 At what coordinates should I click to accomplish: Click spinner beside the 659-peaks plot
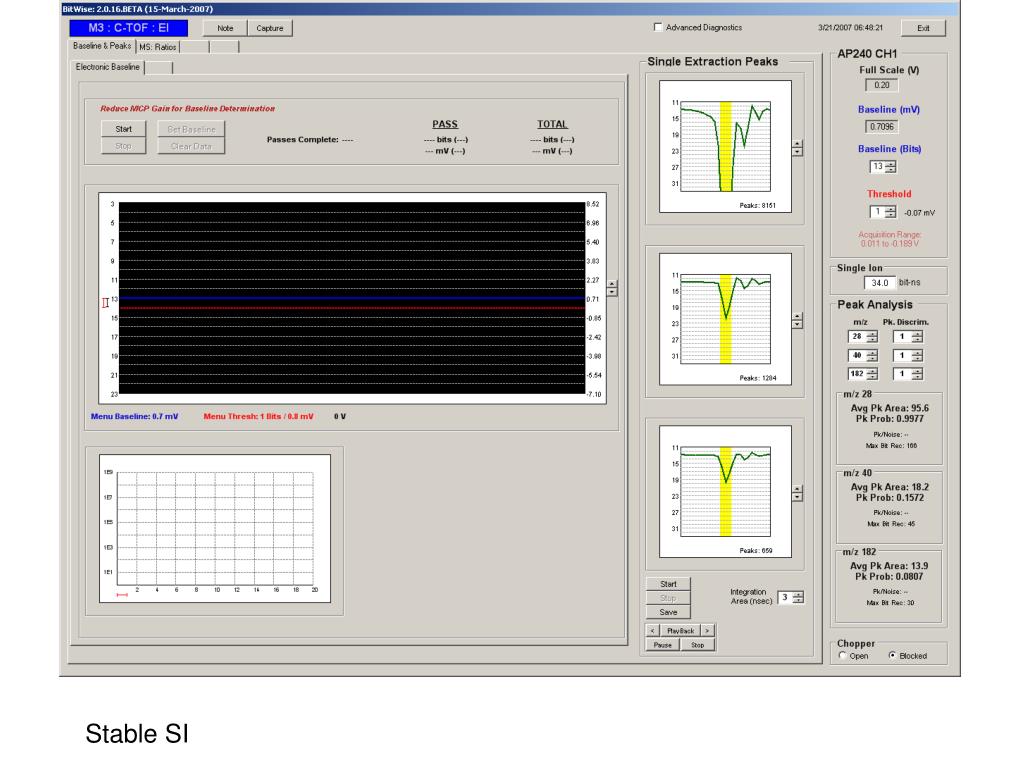tap(797, 493)
